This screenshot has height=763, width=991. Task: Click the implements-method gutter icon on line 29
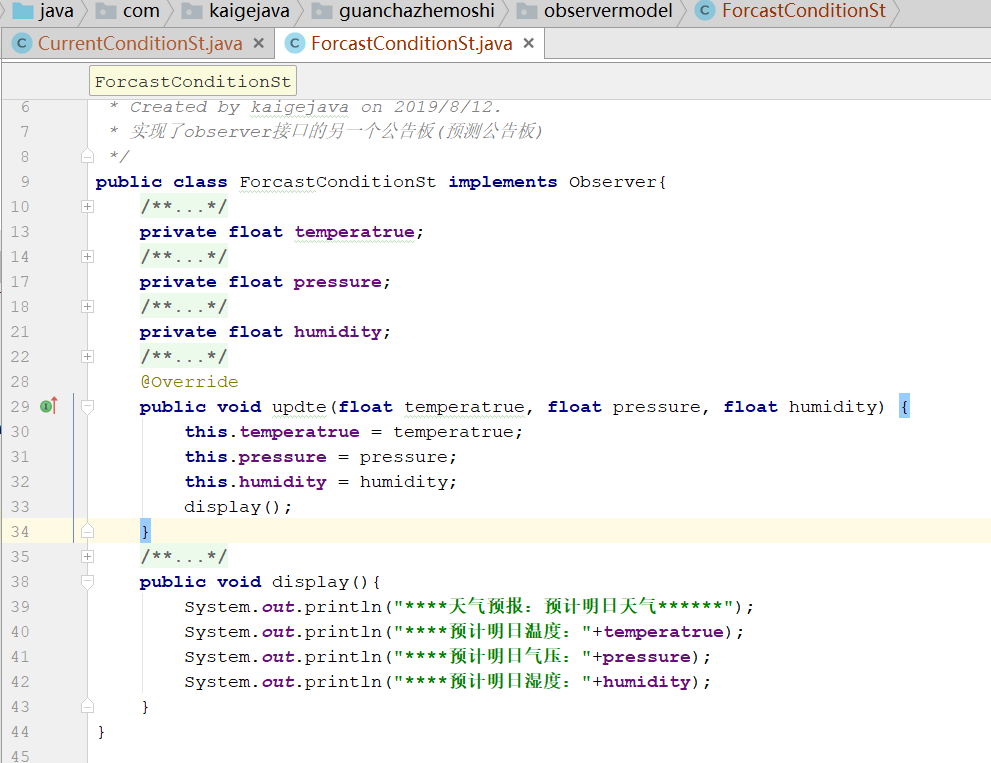[49, 406]
